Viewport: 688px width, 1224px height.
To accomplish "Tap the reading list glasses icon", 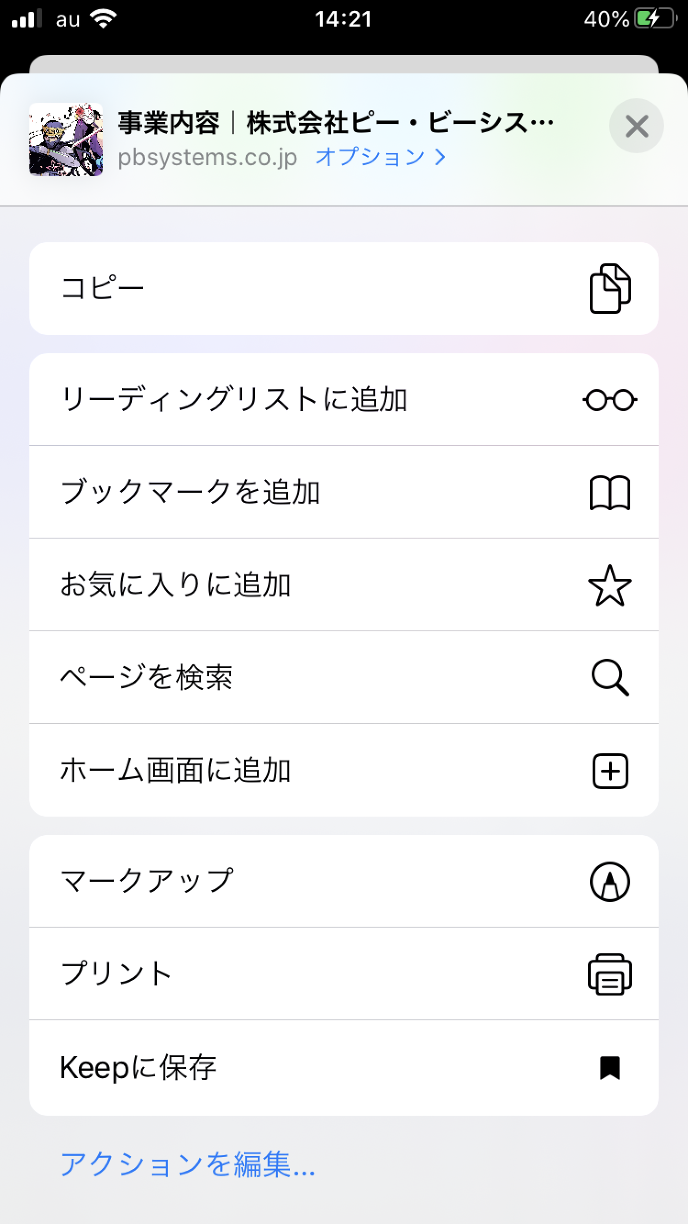I will click(x=610, y=400).
